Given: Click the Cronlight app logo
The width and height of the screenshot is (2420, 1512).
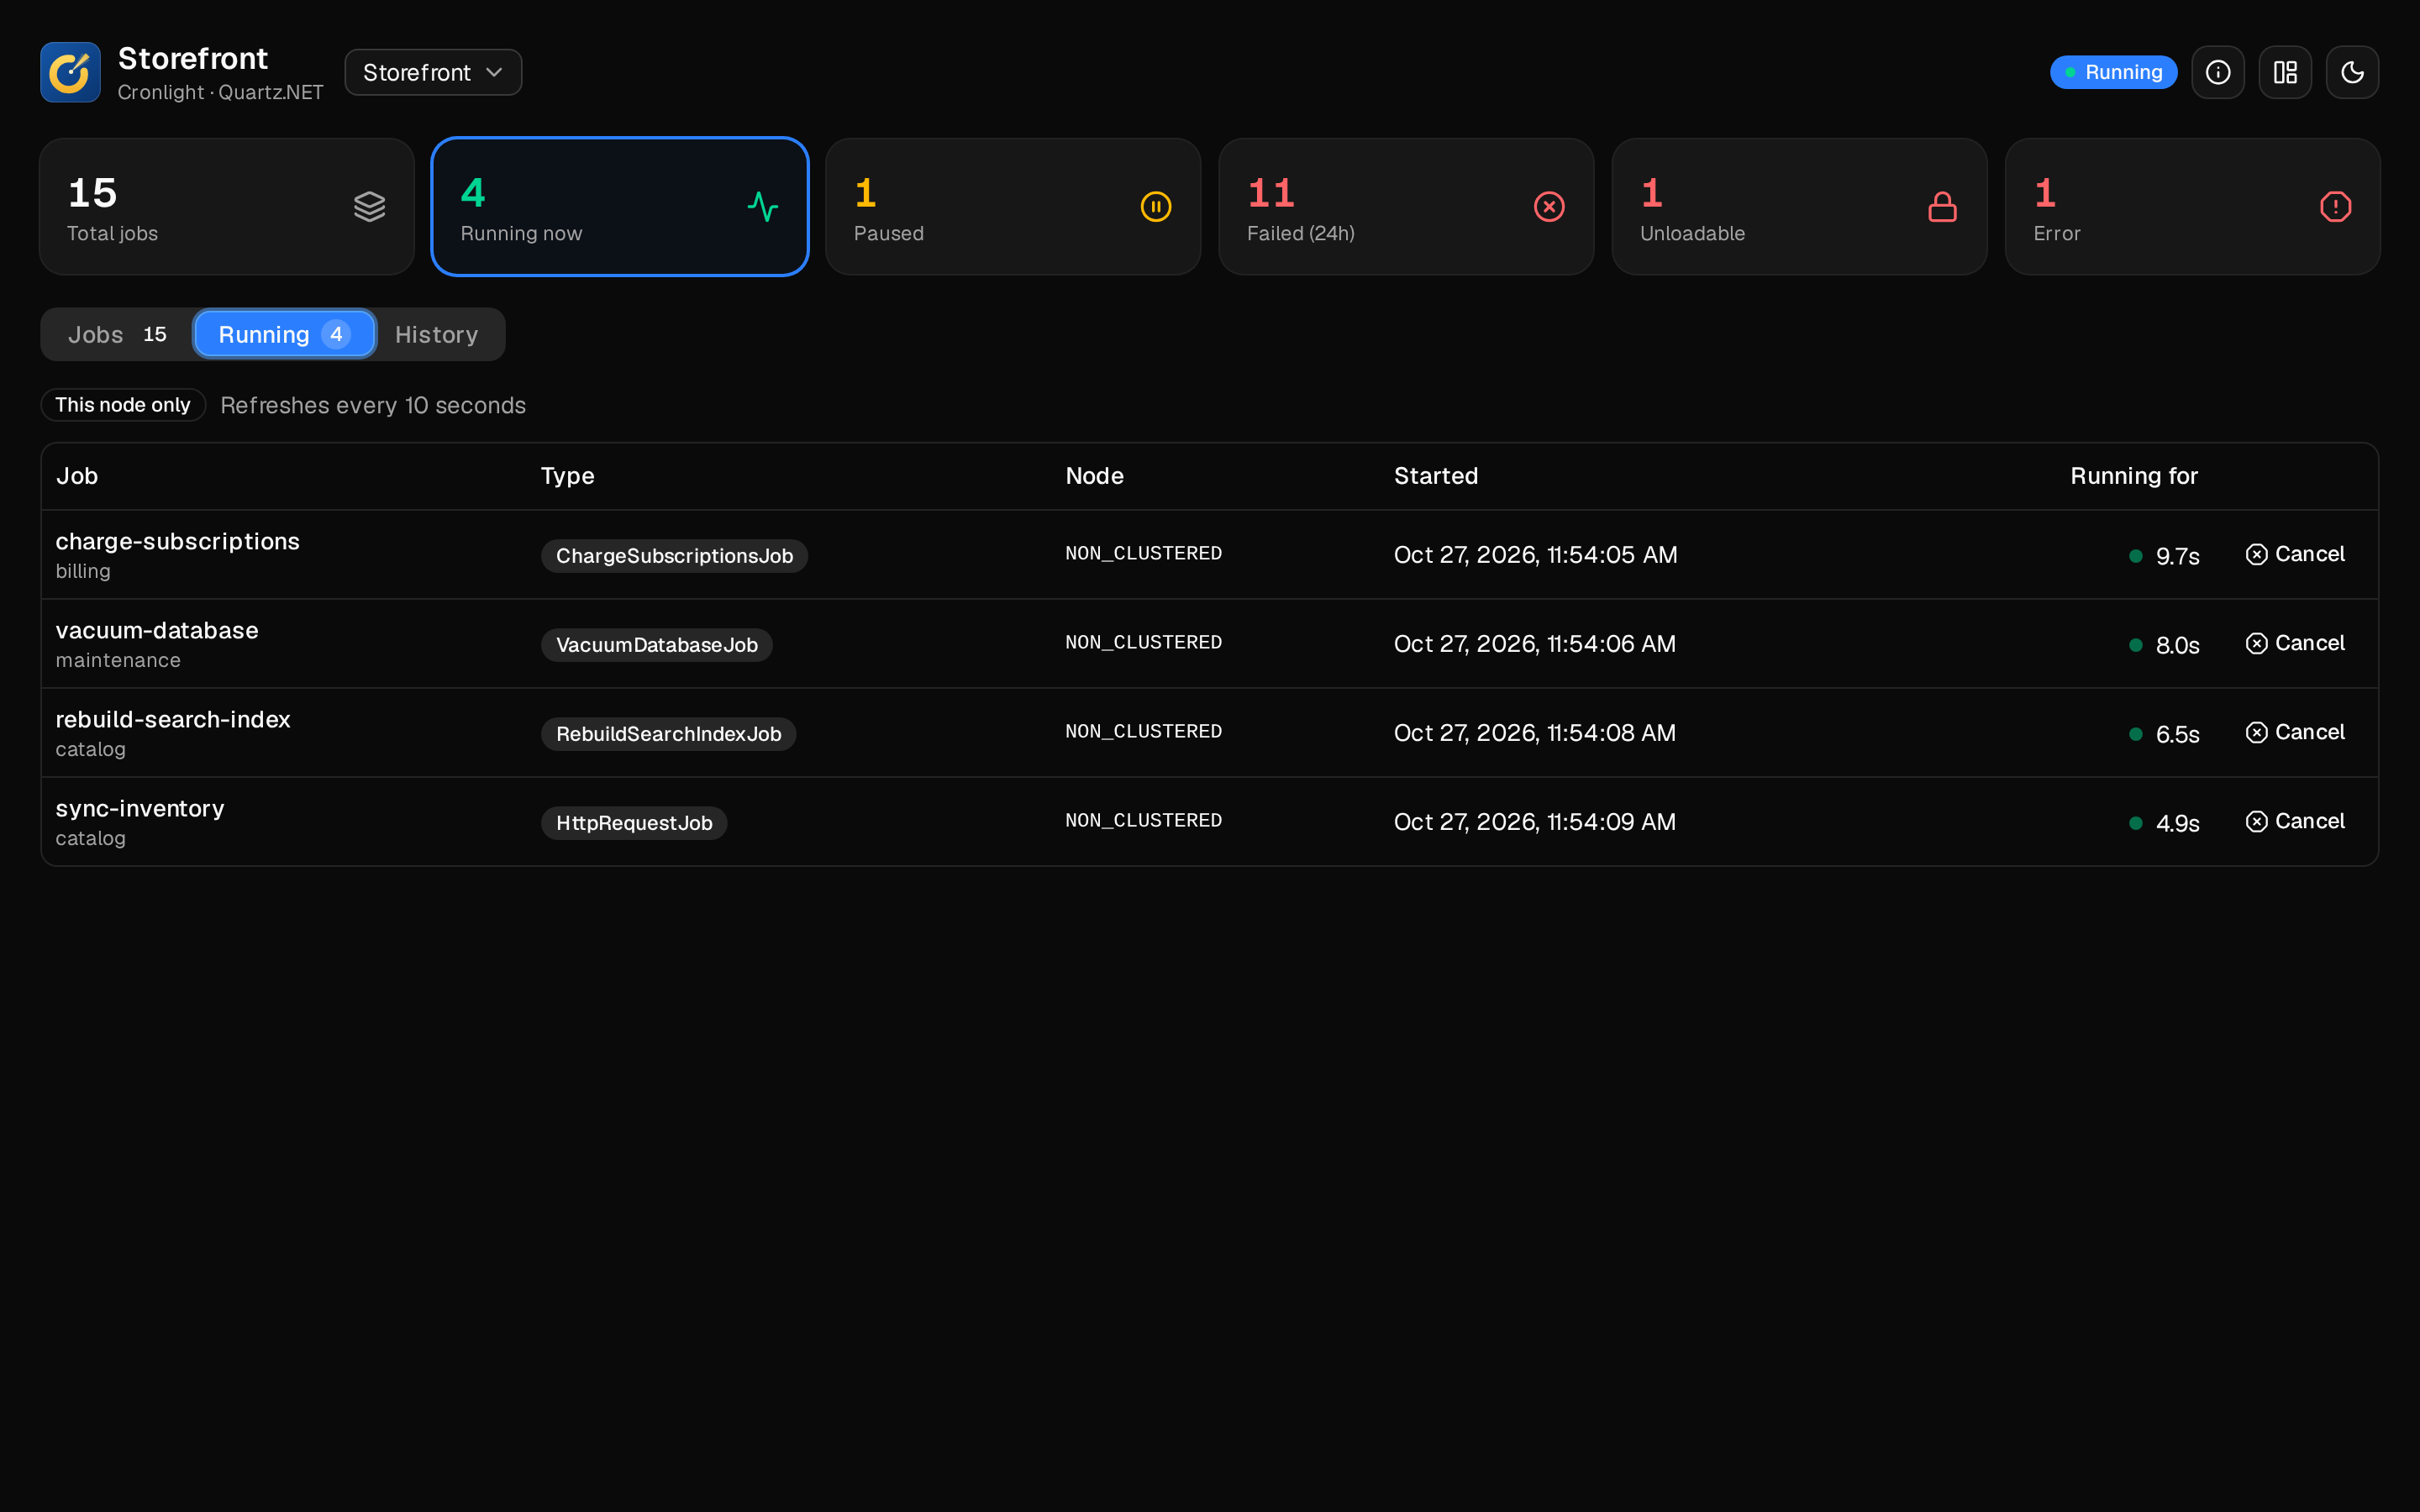Looking at the screenshot, I should point(70,72).
